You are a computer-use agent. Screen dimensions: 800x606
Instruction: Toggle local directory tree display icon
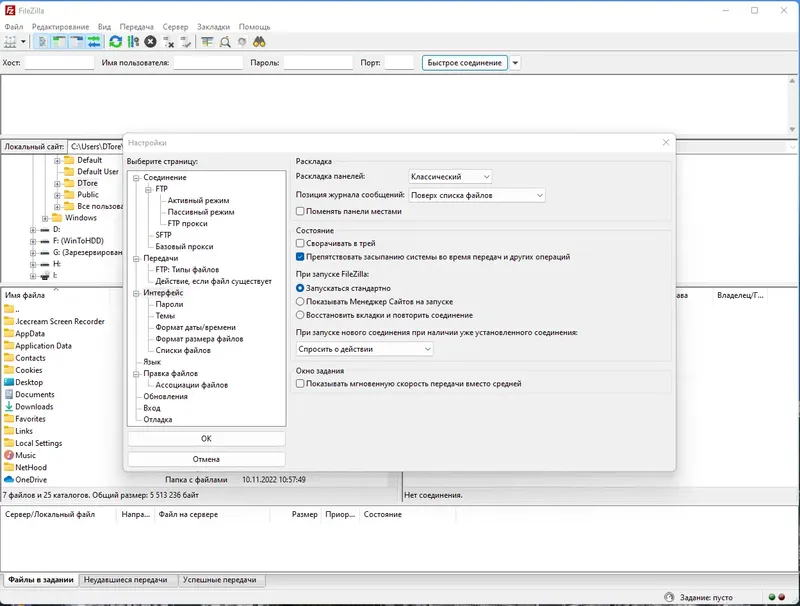pos(59,42)
